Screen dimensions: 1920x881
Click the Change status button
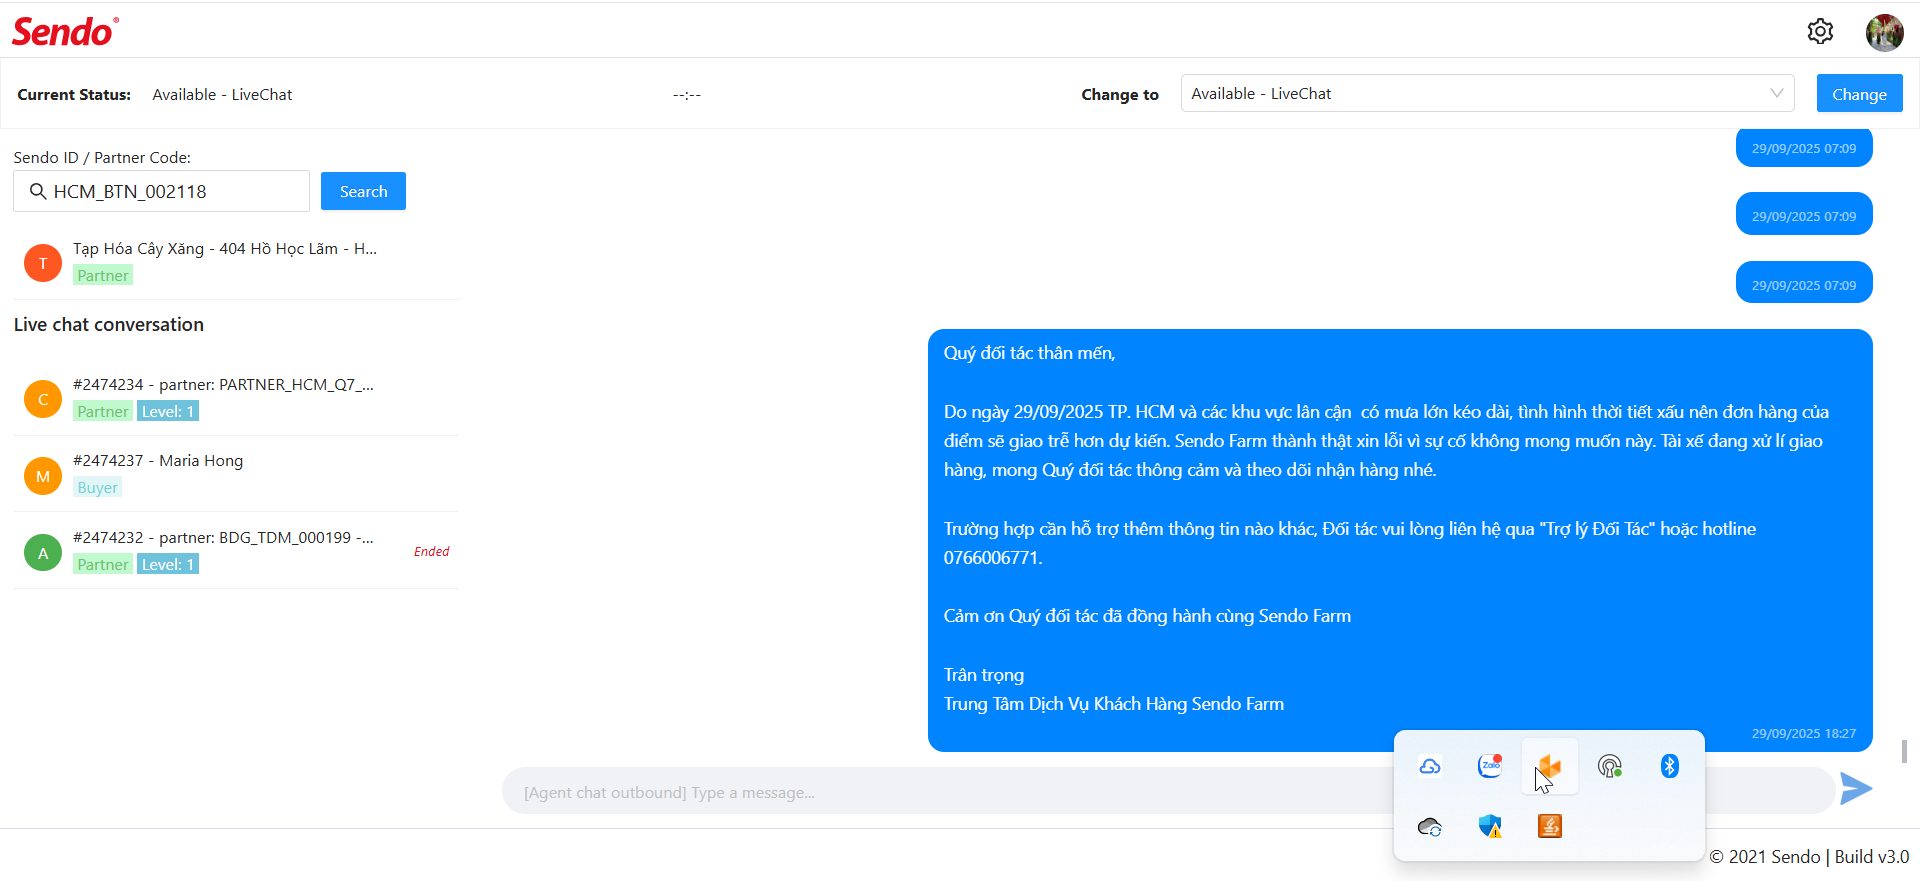pos(1859,94)
